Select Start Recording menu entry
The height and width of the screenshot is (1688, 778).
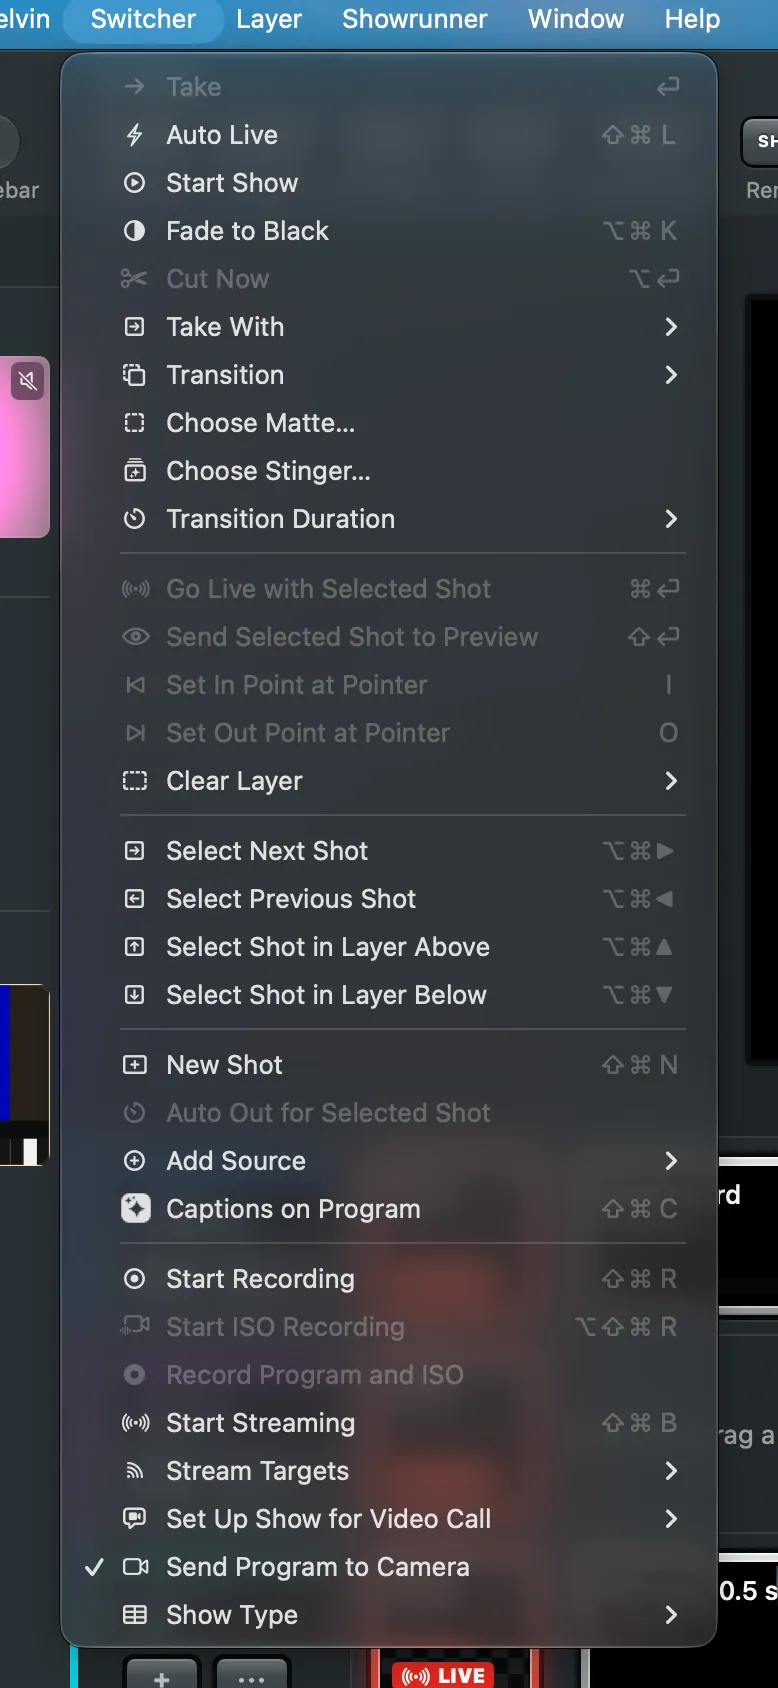(x=389, y=1279)
